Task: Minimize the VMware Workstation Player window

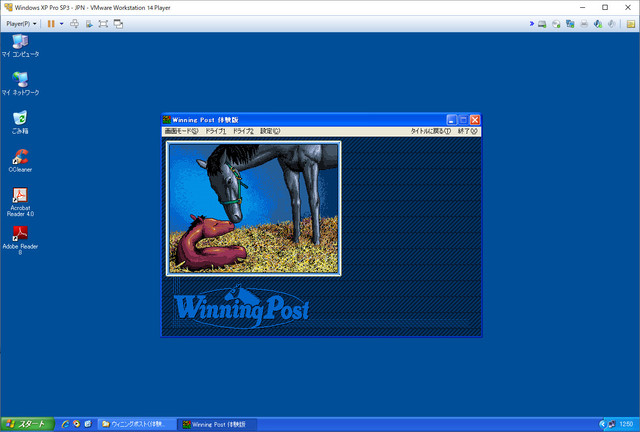Action: [582, 7]
